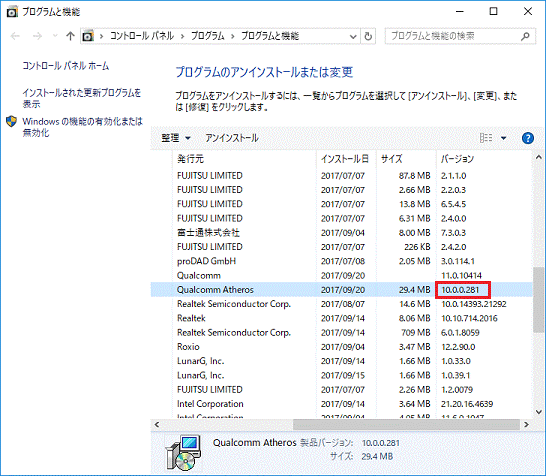
Task: Open help with the question mark icon
Action: (x=528, y=138)
